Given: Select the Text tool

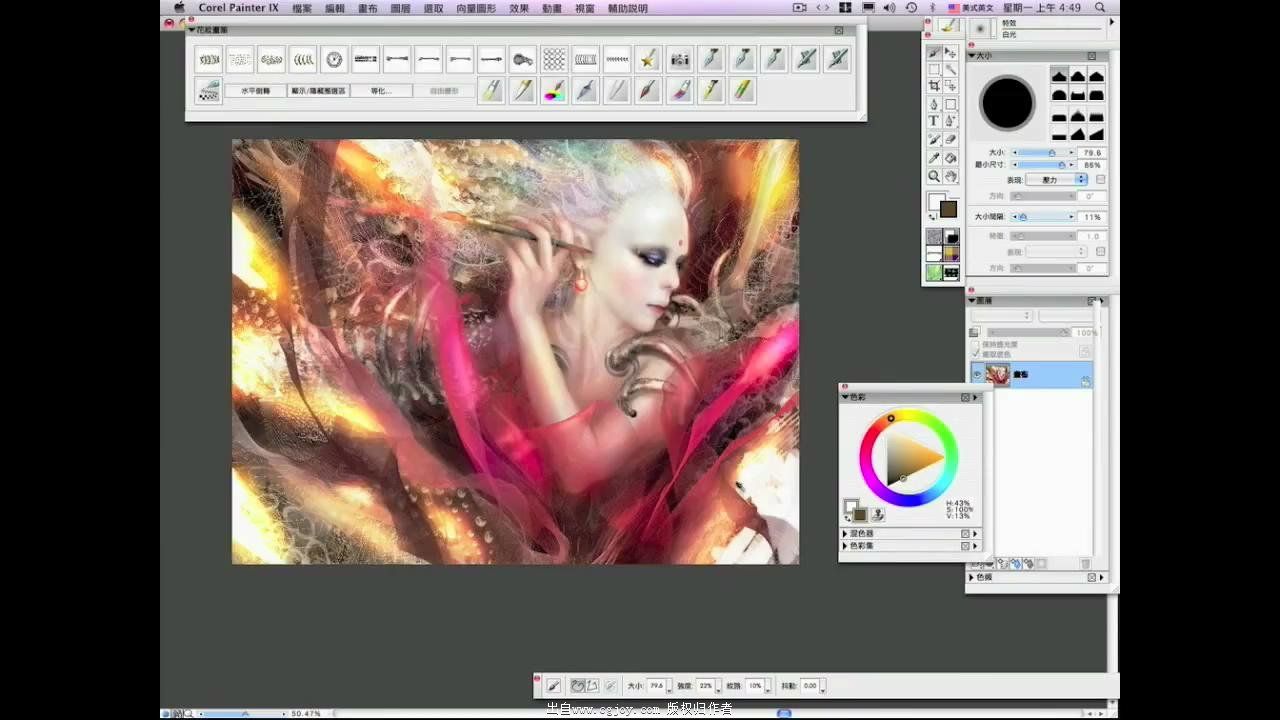Looking at the screenshot, I should pos(933,121).
